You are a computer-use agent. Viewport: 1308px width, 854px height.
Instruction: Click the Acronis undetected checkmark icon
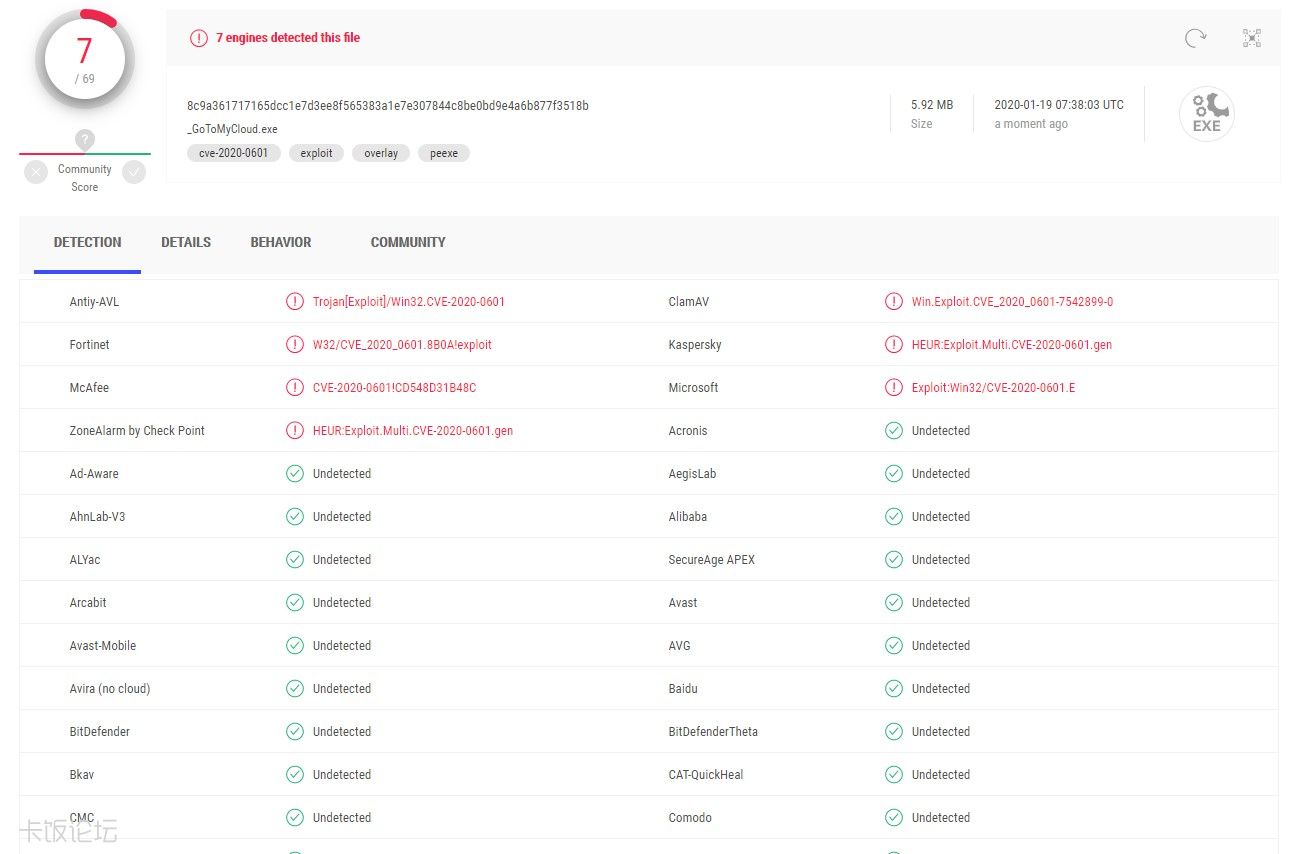(x=894, y=430)
